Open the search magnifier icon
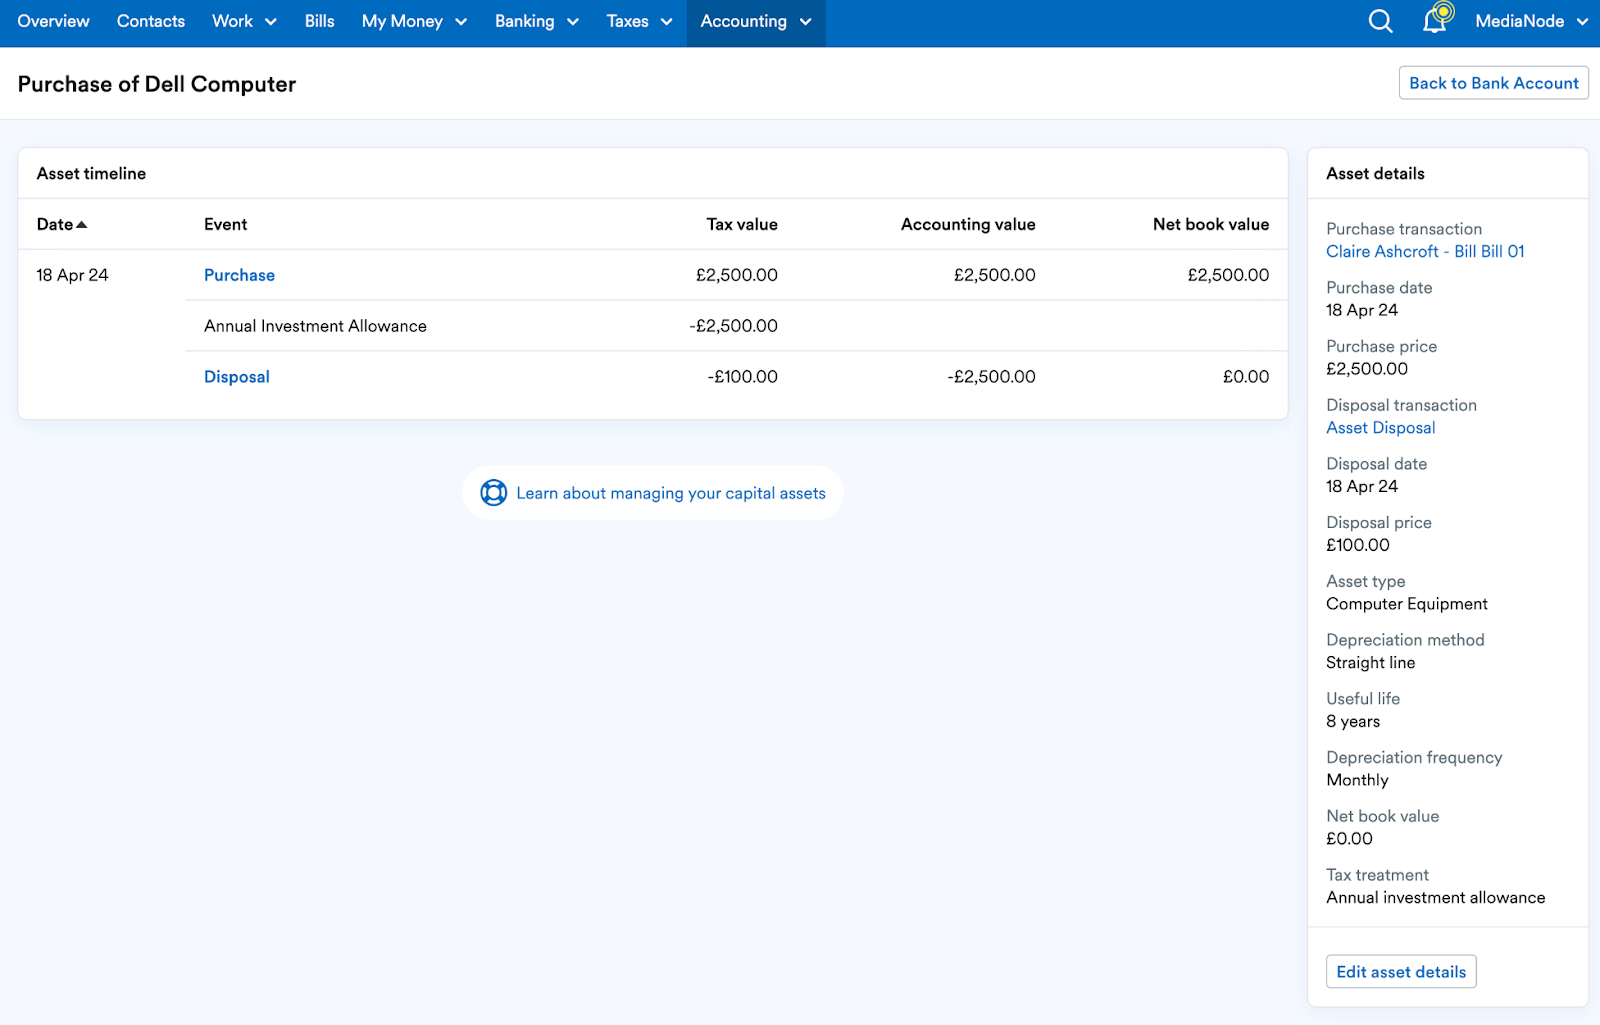 click(1380, 21)
